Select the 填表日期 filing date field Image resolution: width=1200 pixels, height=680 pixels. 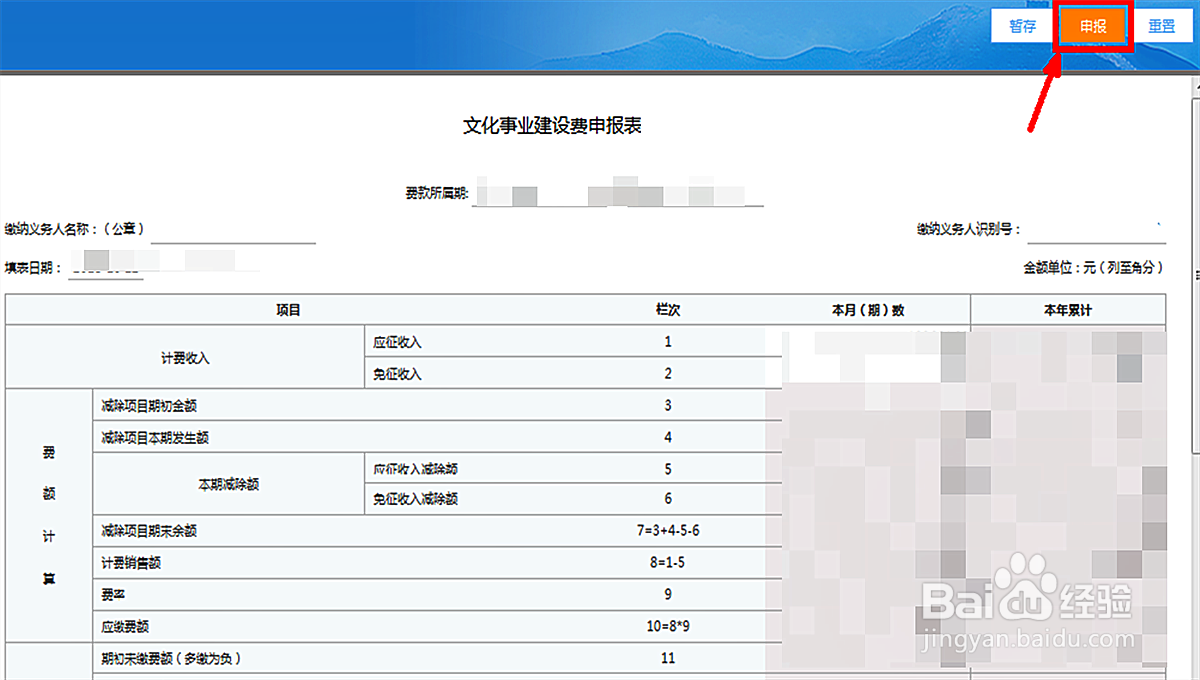click(x=105, y=268)
